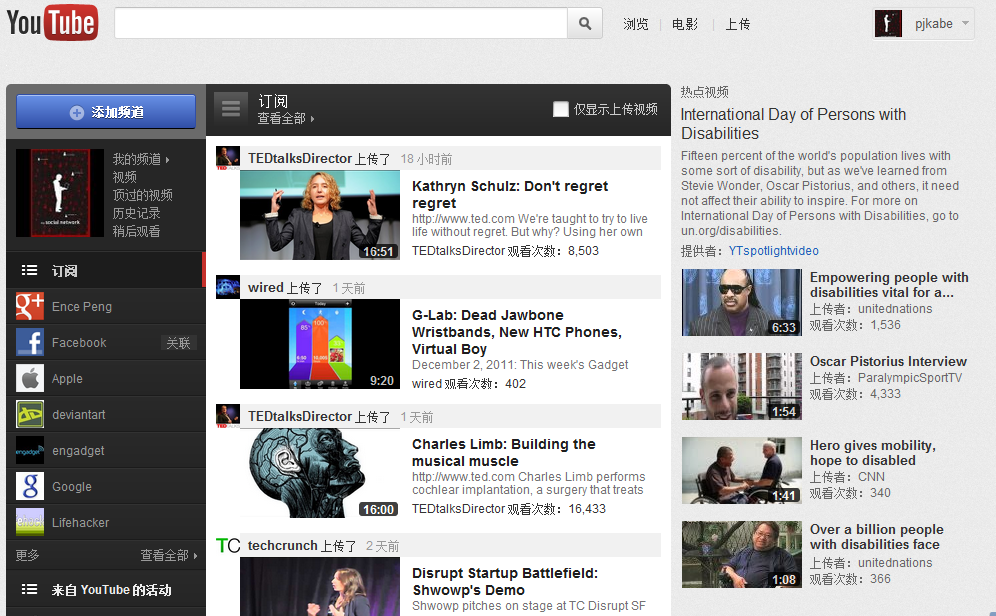Open the Apple channel icon

30,378
